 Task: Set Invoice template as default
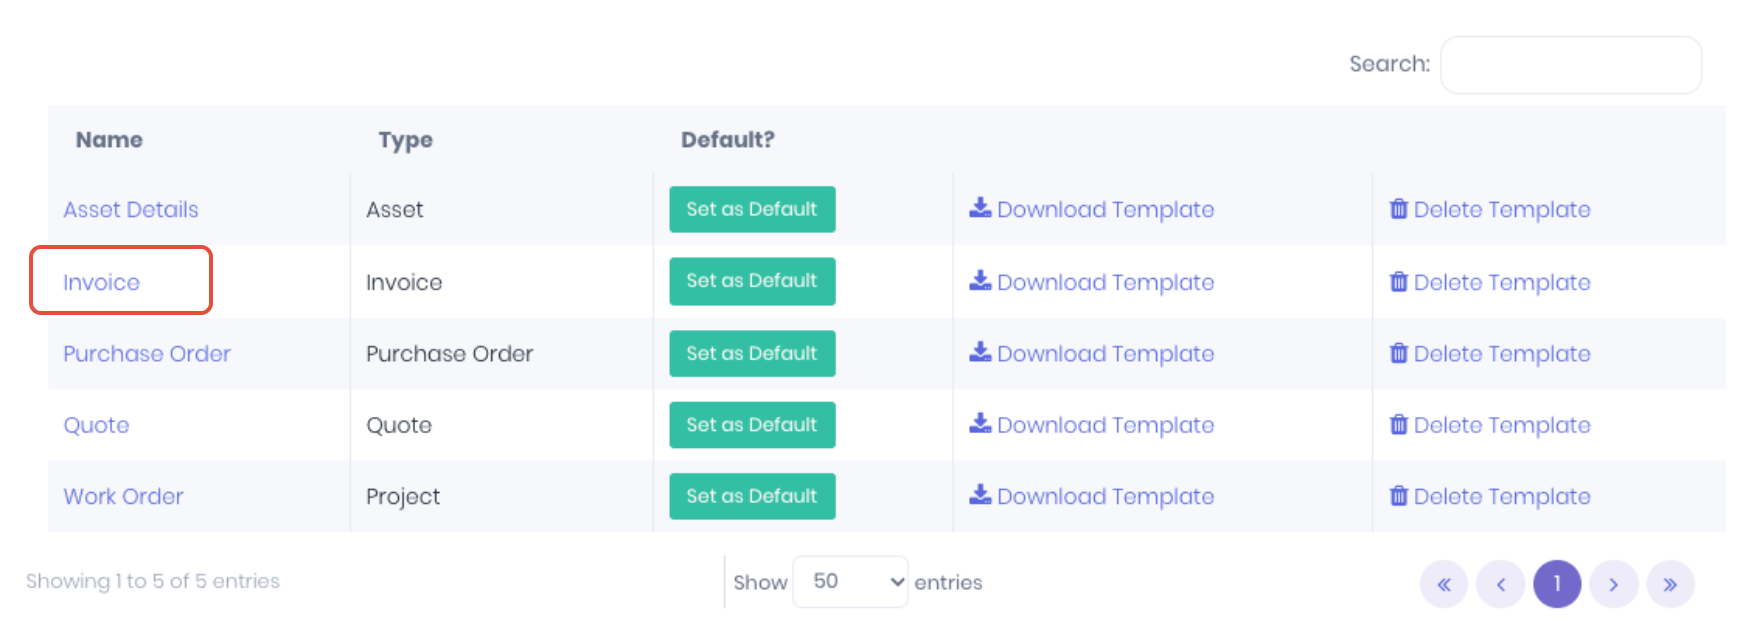tap(752, 281)
